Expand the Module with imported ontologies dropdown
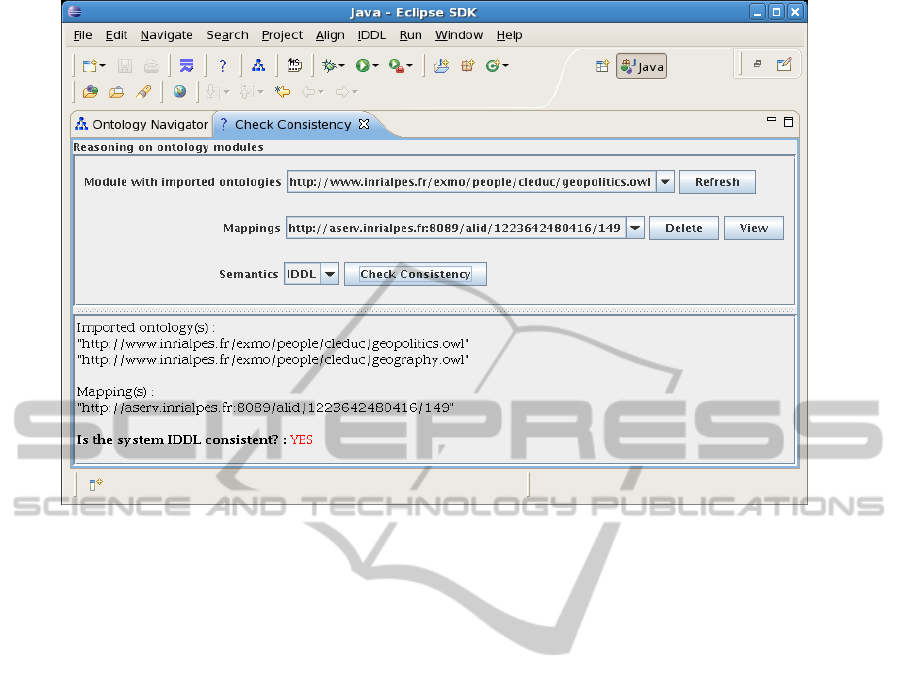Screen dimensions: 901x690 [666, 182]
